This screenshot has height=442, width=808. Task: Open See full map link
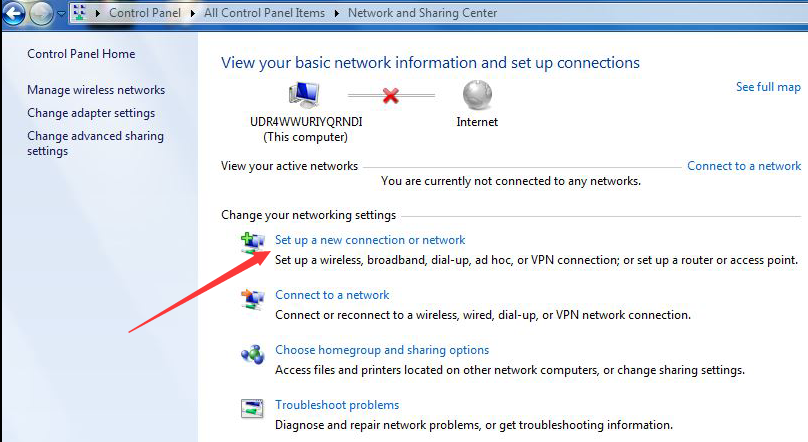(x=768, y=87)
